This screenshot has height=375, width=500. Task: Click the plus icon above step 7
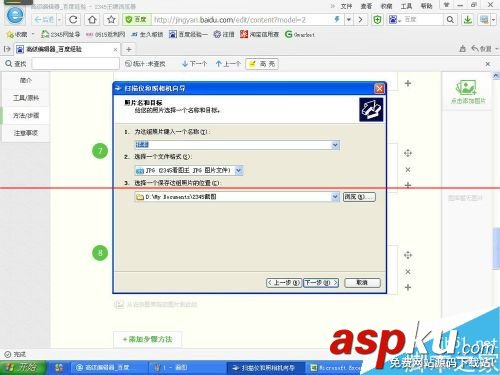(x=408, y=83)
